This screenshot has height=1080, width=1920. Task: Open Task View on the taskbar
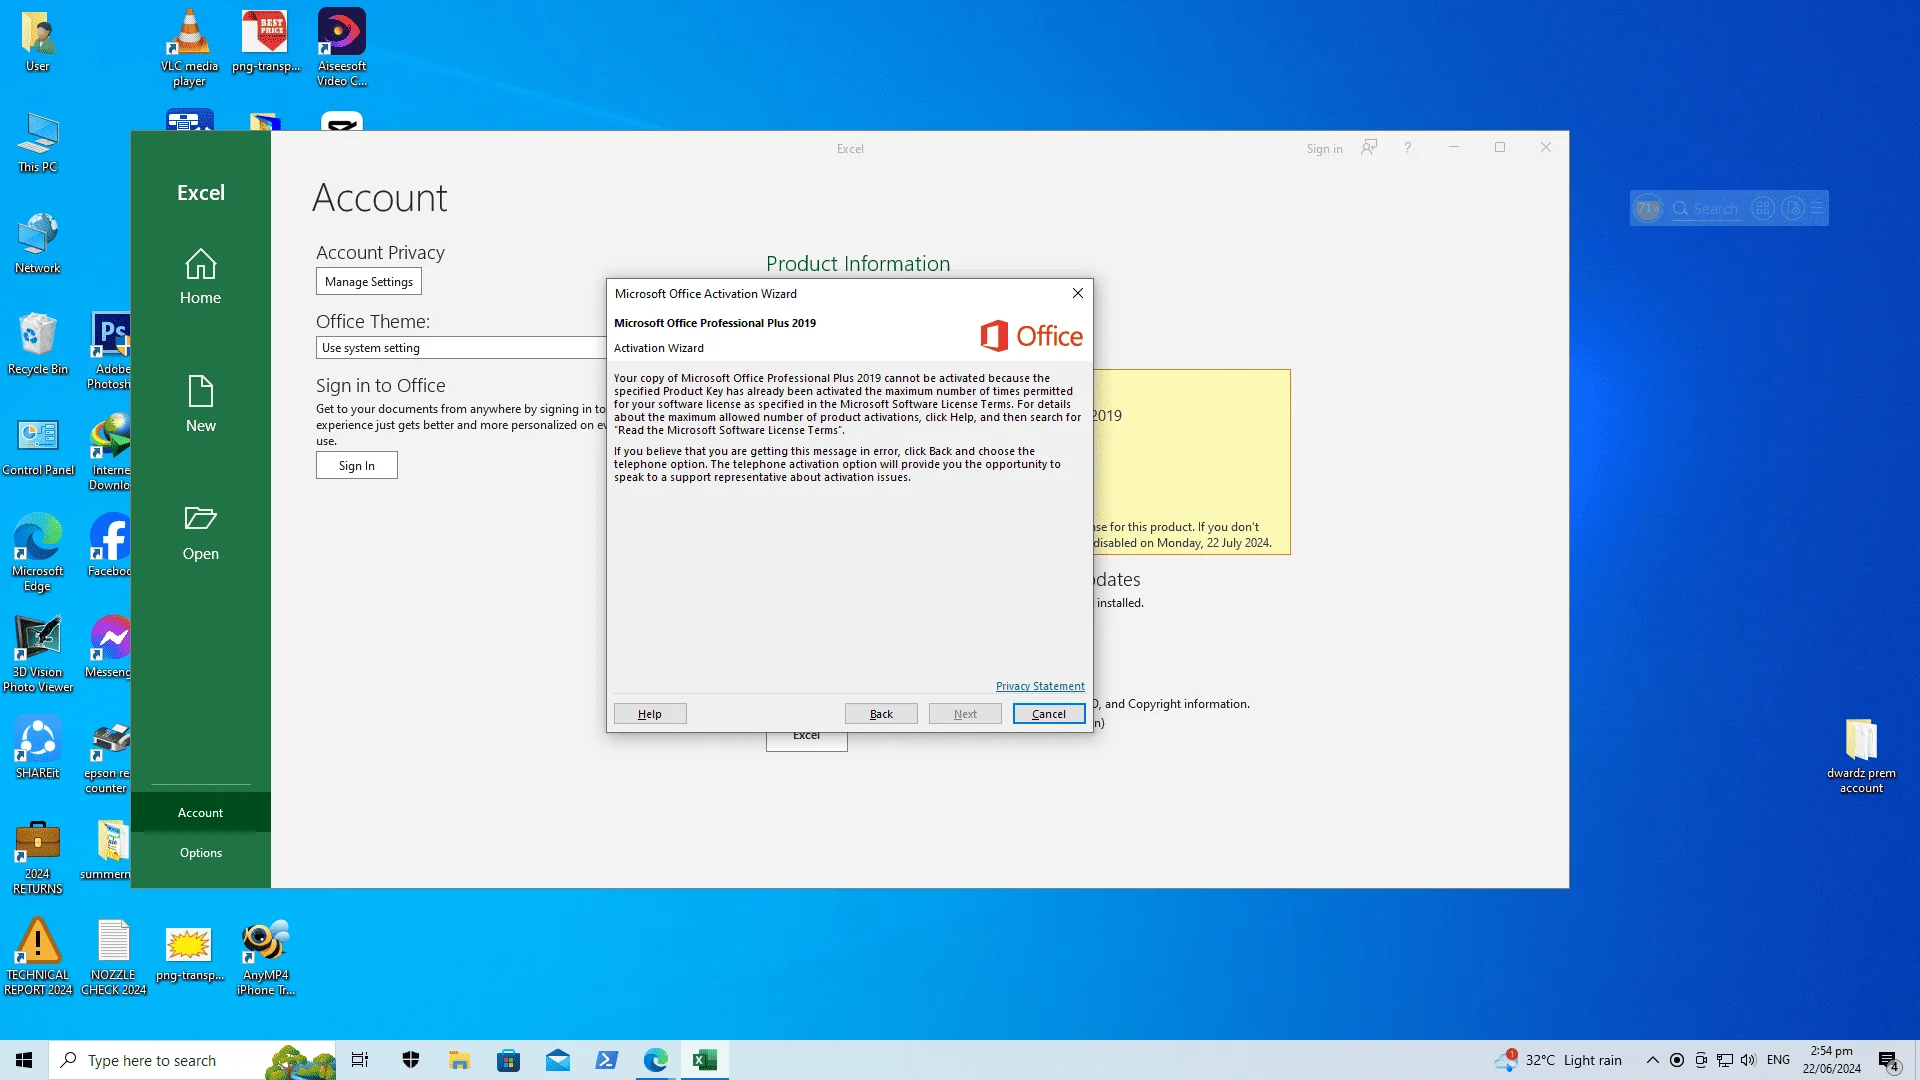360,1060
